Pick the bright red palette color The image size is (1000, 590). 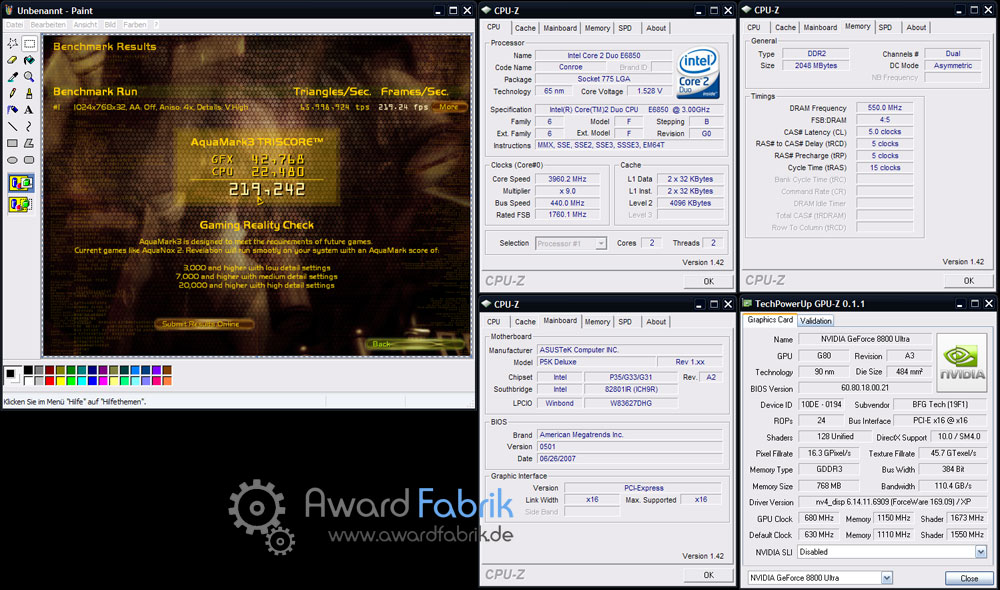pyautogui.click(x=50, y=381)
